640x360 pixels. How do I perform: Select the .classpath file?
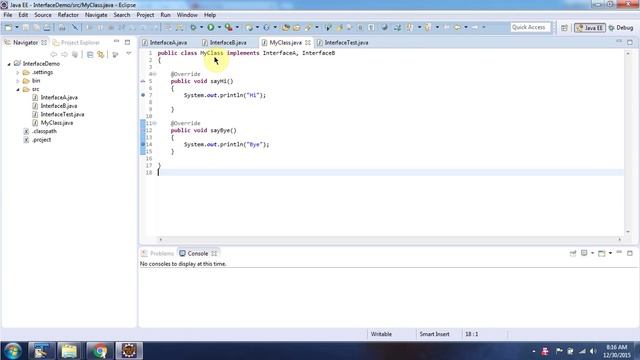click(x=44, y=131)
